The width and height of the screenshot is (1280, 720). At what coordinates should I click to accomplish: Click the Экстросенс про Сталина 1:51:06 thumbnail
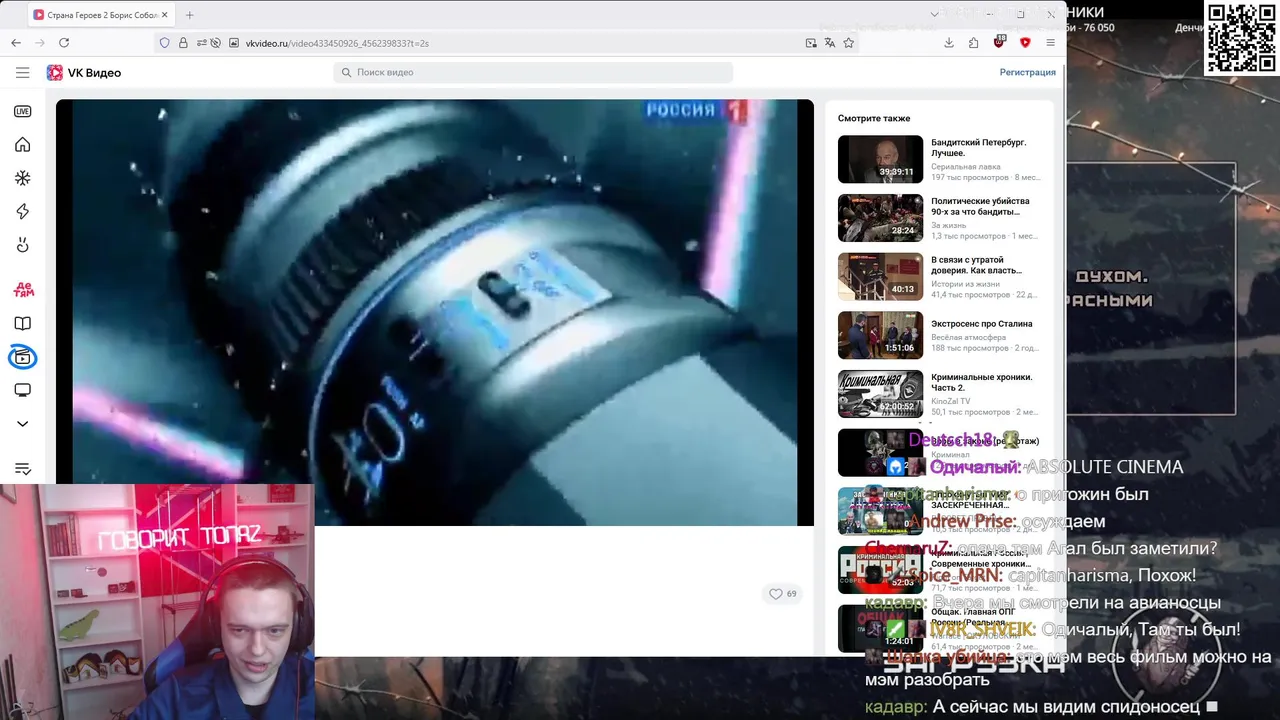click(880, 335)
